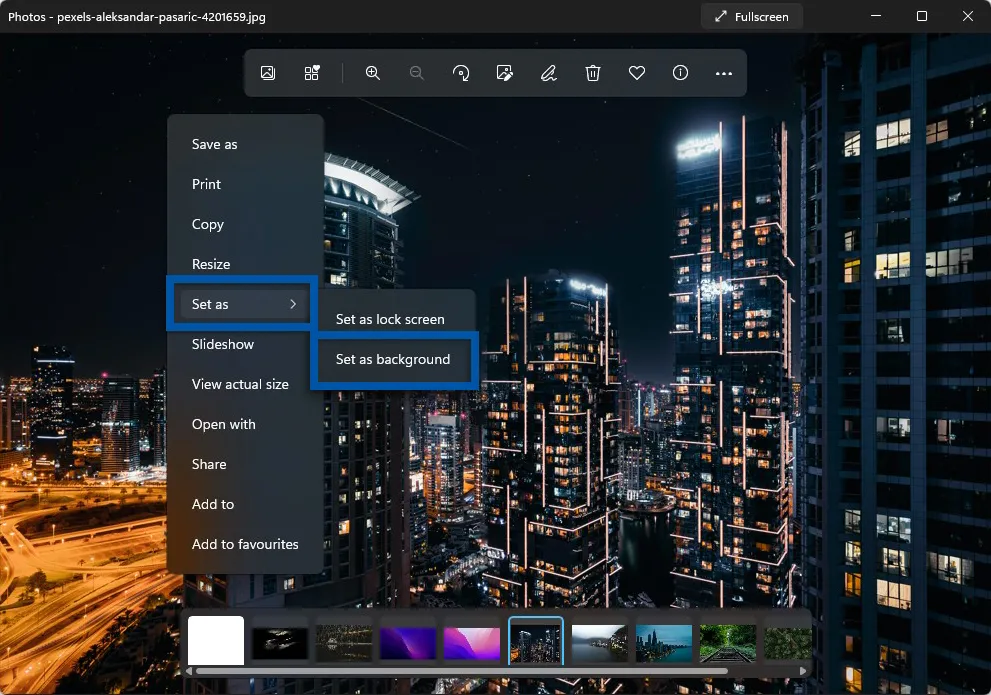The width and height of the screenshot is (991, 695).
Task: Open the edit image tool
Action: point(505,73)
